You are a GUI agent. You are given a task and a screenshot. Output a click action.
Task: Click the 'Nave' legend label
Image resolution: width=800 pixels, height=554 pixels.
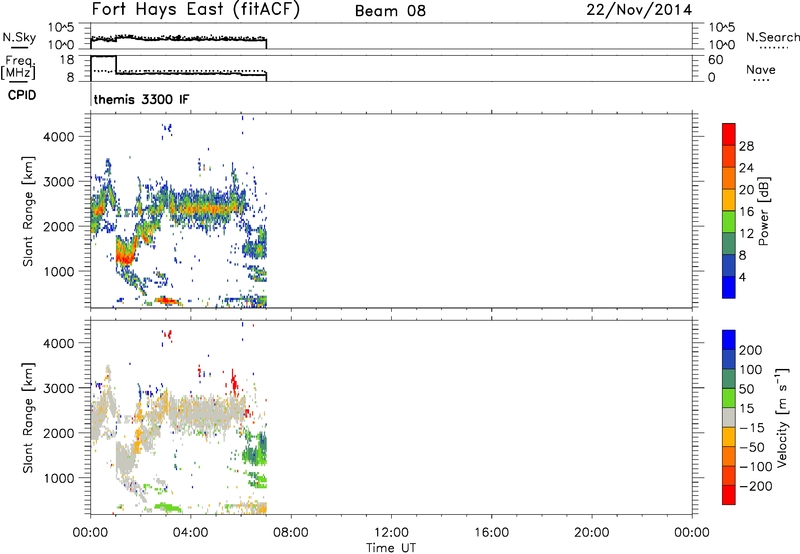point(761,69)
